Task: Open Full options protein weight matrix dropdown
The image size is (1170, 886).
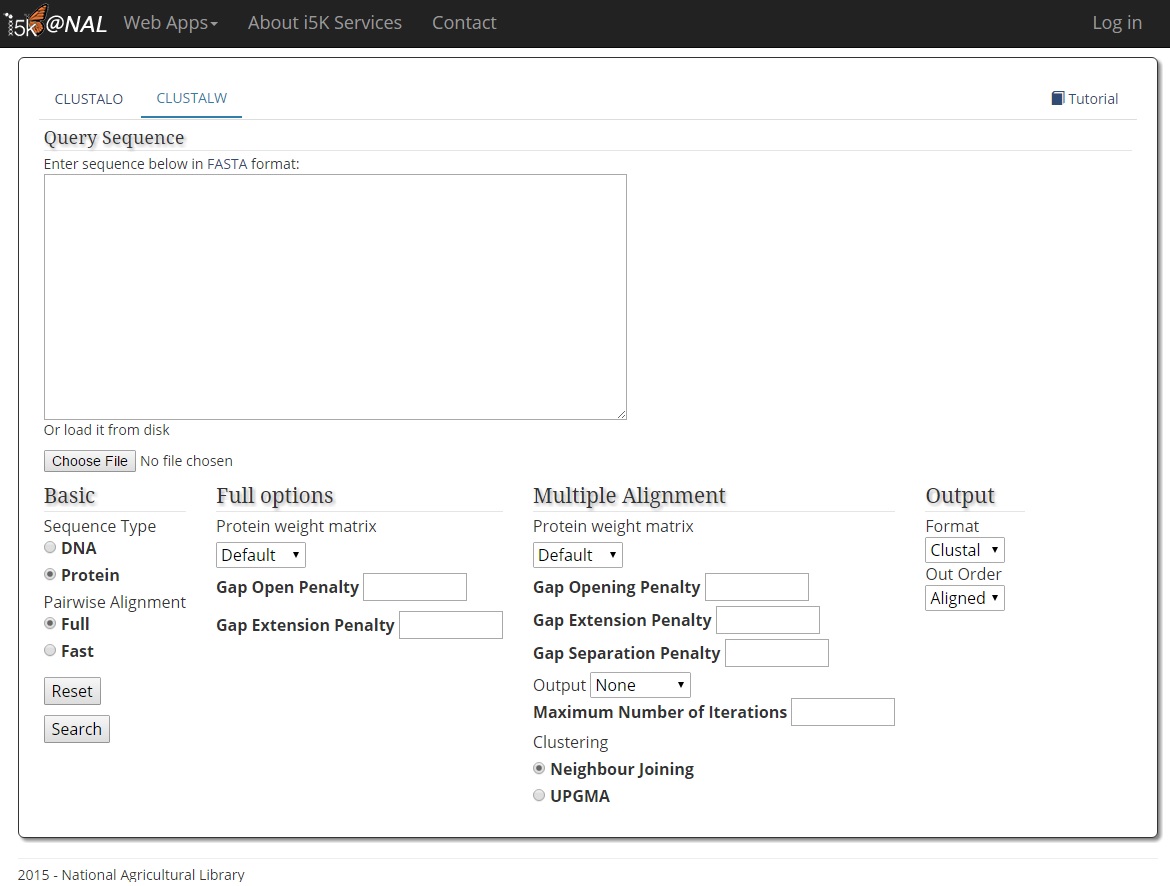Action: [261, 555]
